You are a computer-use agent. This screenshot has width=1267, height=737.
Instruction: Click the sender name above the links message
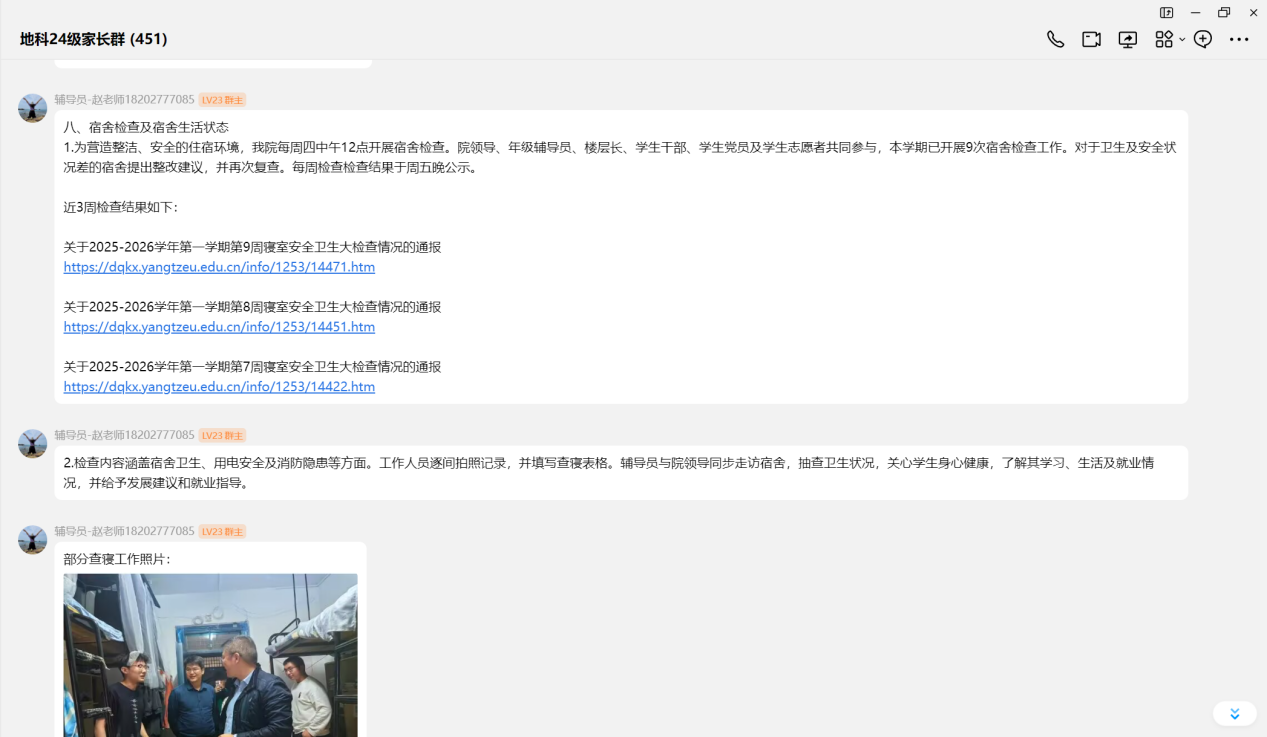point(124,100)
